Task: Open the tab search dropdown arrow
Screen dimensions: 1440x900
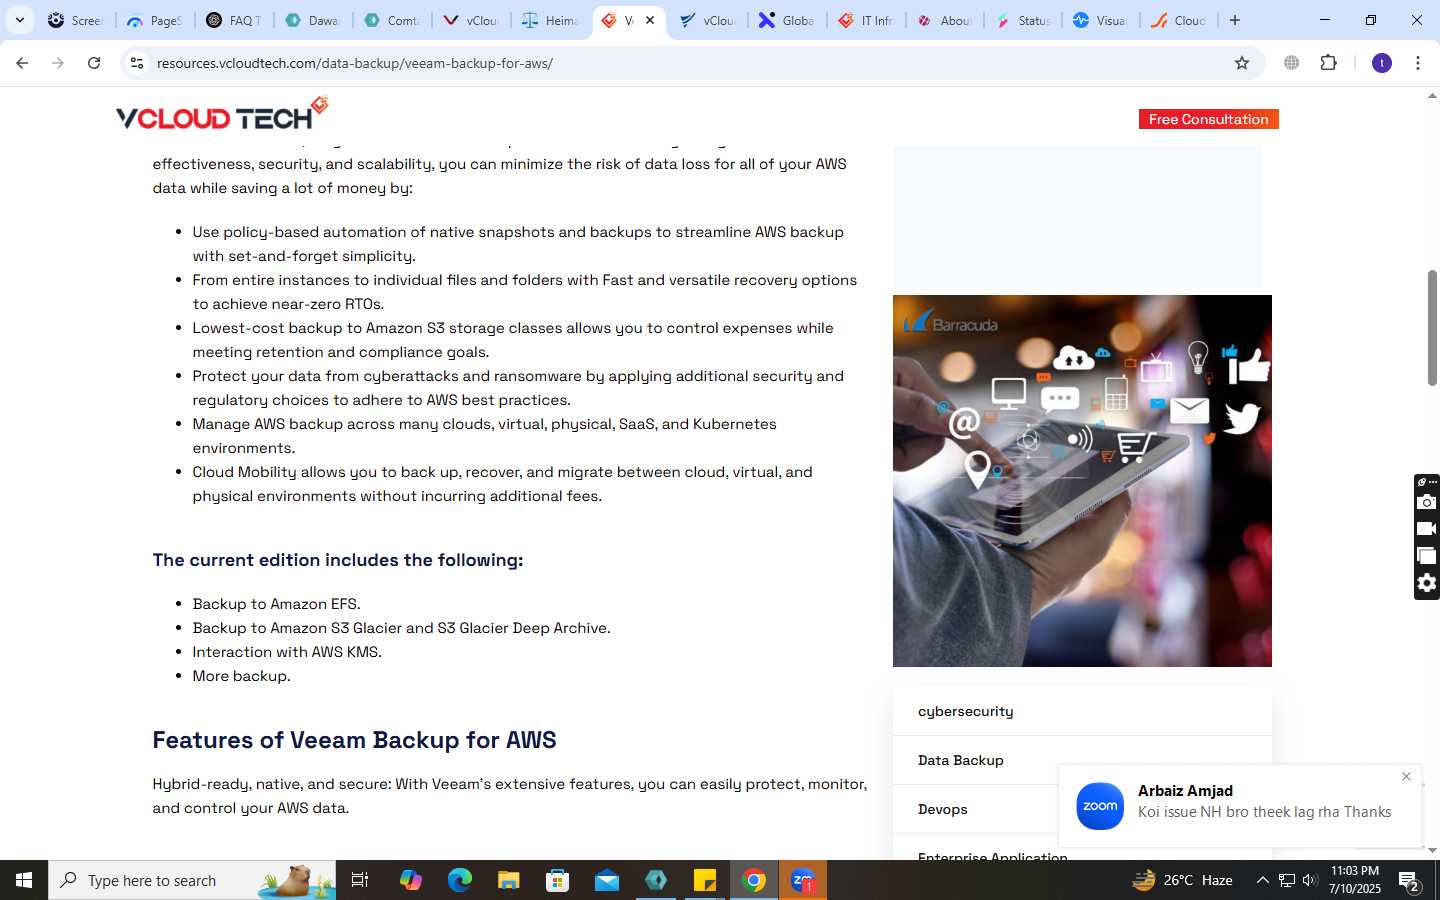Action: 19,20
